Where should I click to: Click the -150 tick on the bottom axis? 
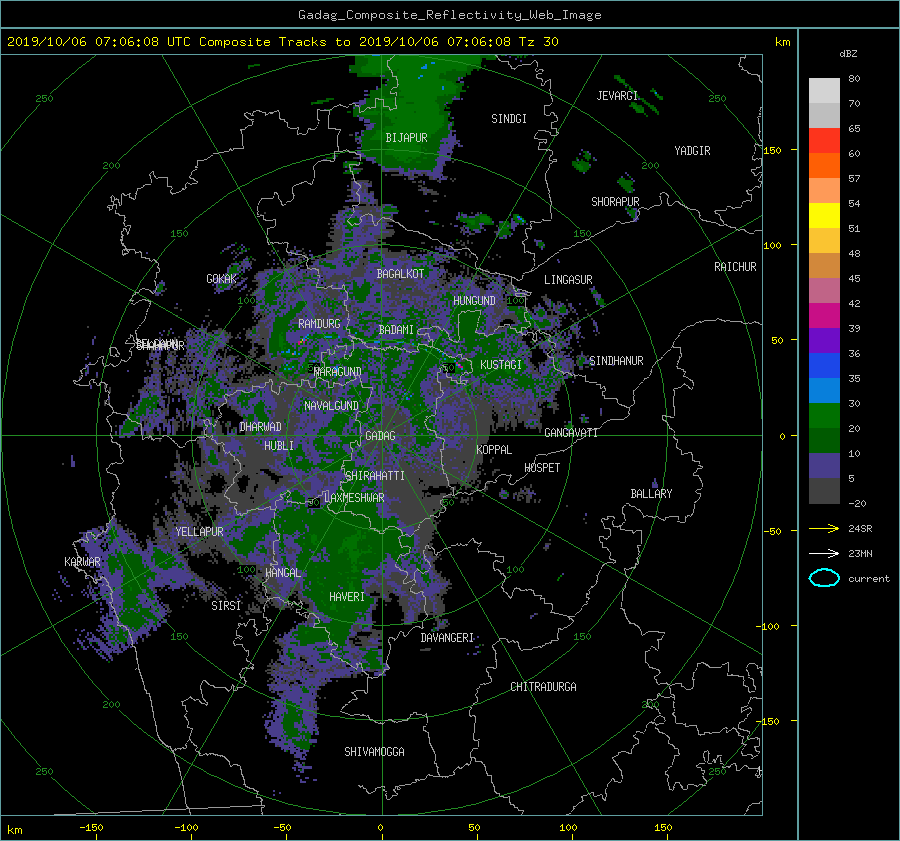pos(91,828)
